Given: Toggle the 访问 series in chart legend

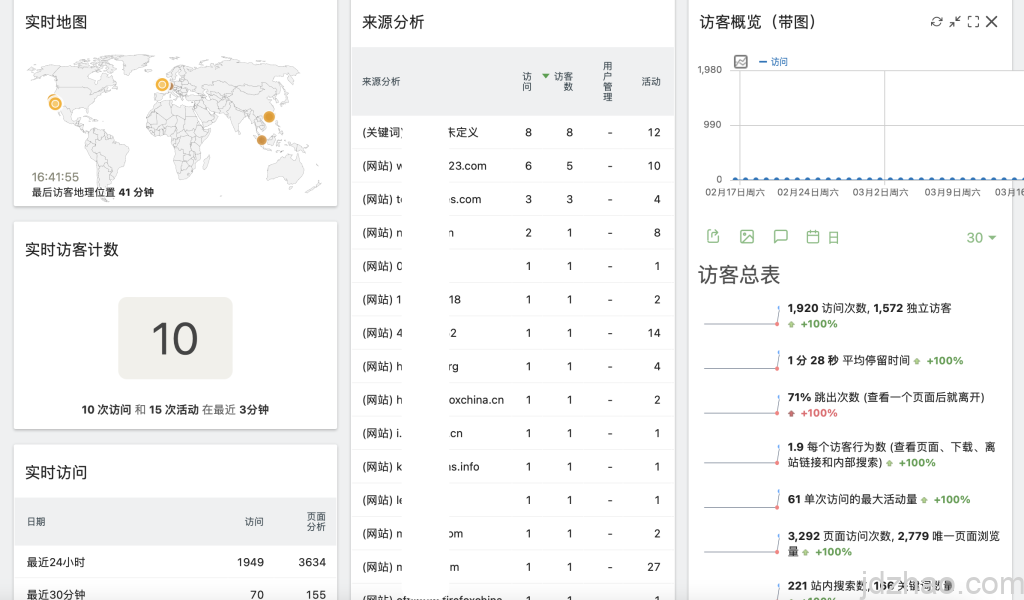Looking at the screenshot, I should pyautogui.click(x=778, y=62).
